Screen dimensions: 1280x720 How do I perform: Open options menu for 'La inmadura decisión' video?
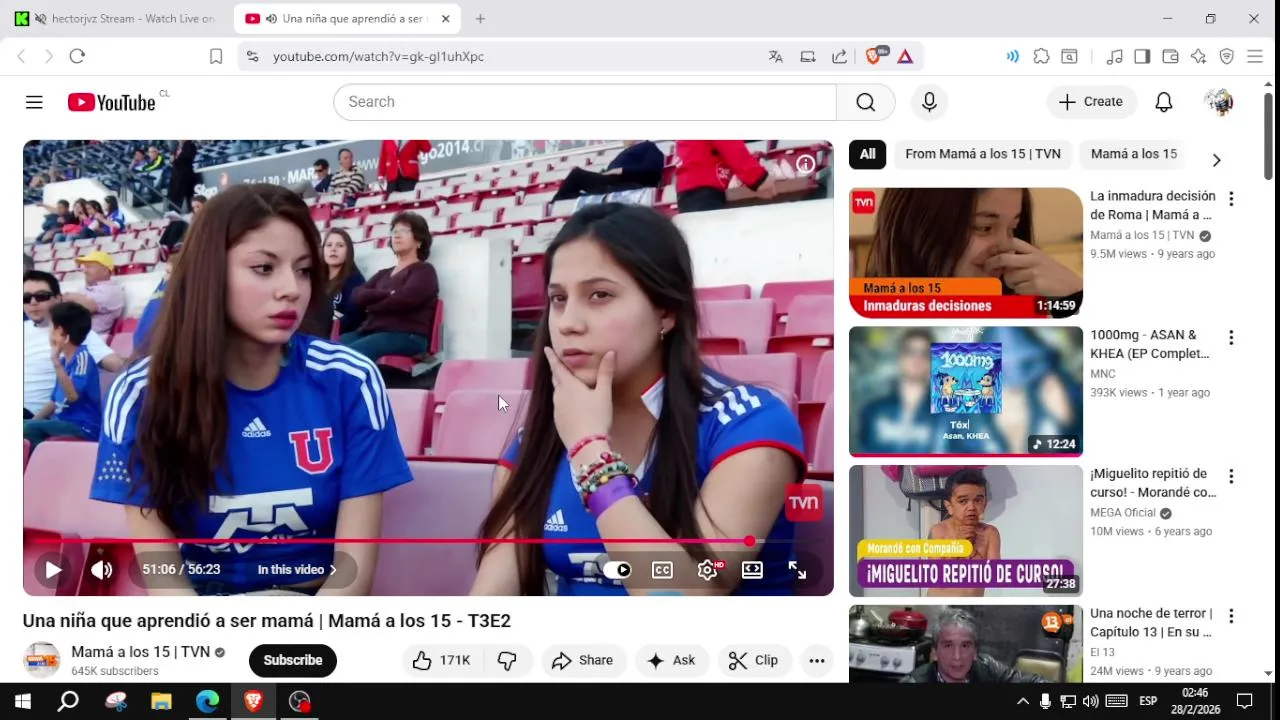pyautogui.click(x=1231, y=199)
